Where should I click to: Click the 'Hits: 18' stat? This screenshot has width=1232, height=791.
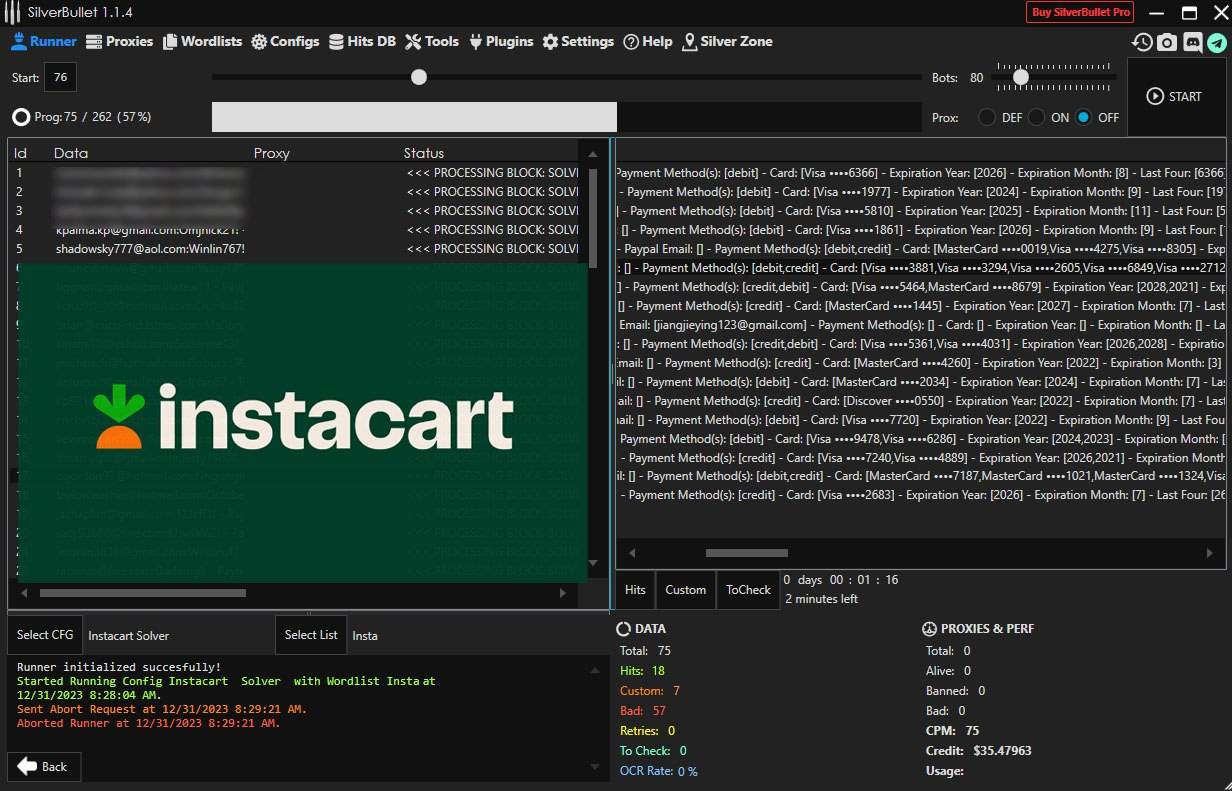pos(642,671)
